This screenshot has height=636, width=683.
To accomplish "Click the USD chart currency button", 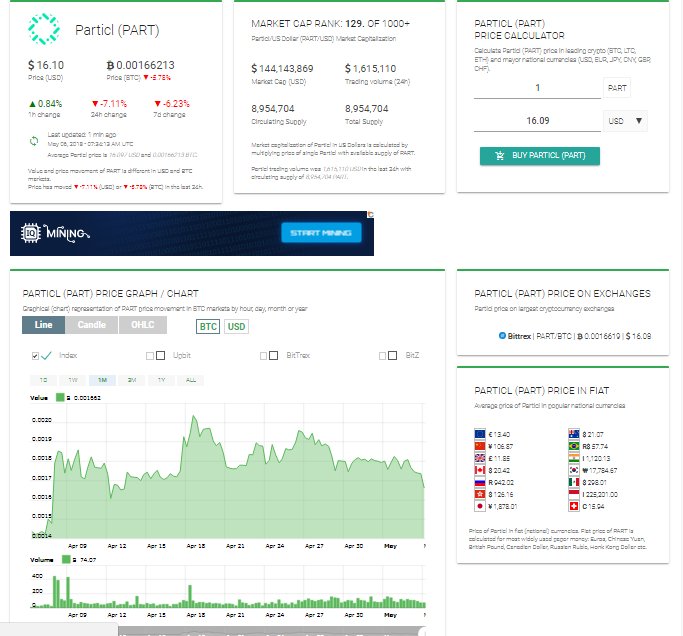I will [x=236, y=327].
